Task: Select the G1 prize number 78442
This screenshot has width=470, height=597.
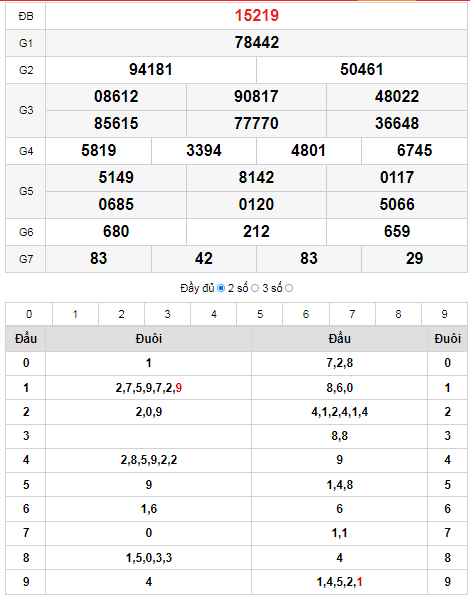Action: click(257, 43)
